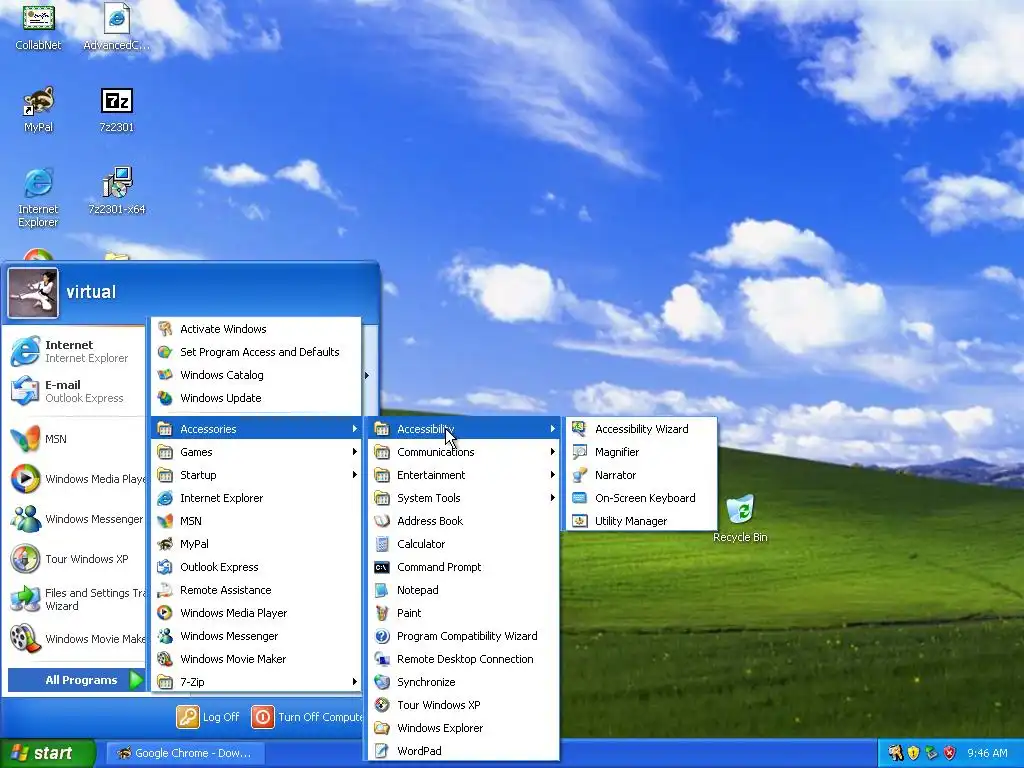The height and width of the screenshot is (768, 1024).
Task: Expand the Accessibility submenu
Action: [464, 429]
